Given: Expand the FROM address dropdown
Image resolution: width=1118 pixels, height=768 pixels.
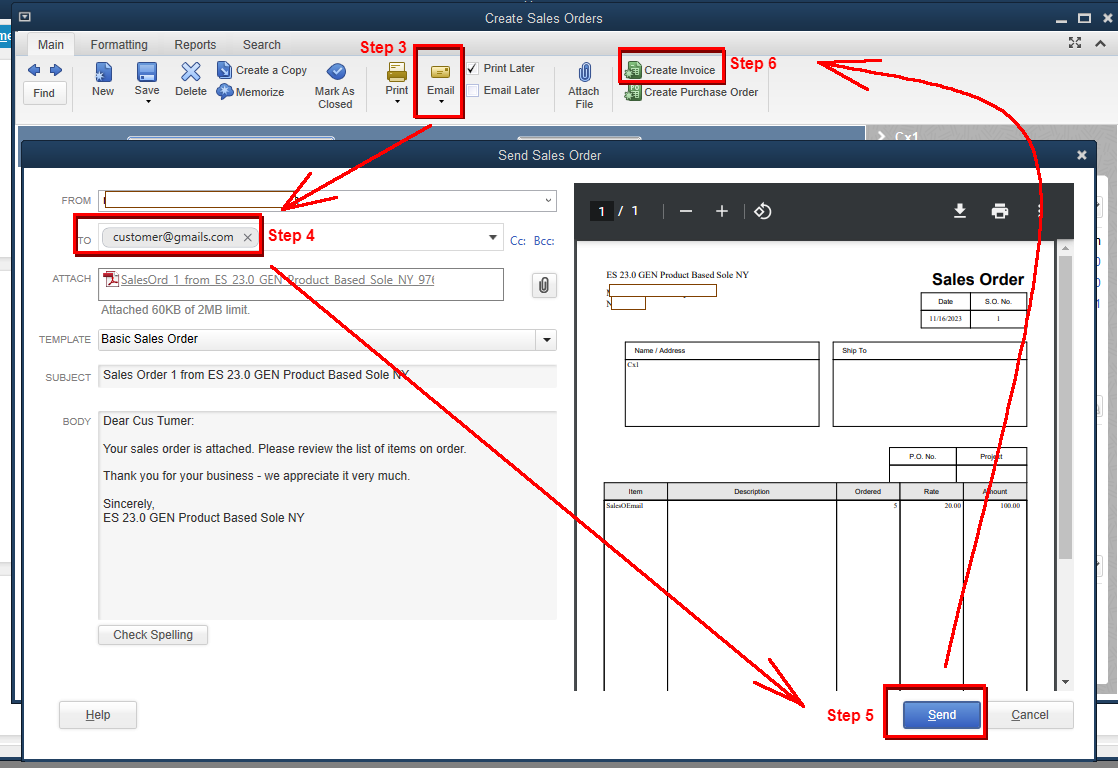Looking at the screenshot, I should [546, 200].
